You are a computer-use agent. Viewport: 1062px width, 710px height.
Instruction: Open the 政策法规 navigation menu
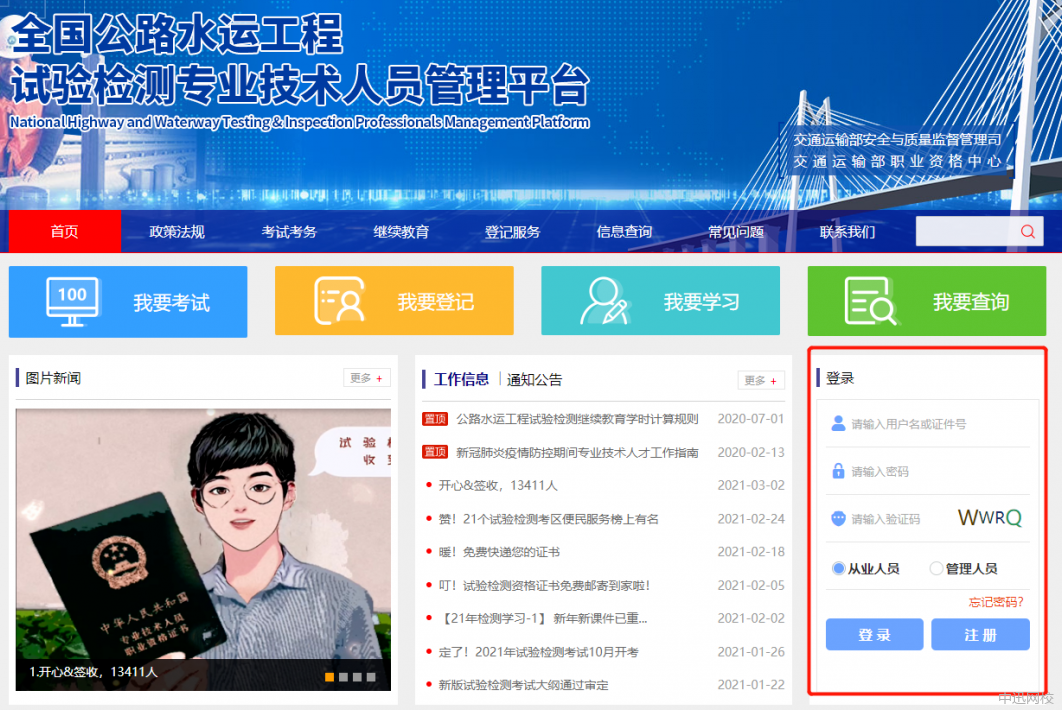point(177,232)
